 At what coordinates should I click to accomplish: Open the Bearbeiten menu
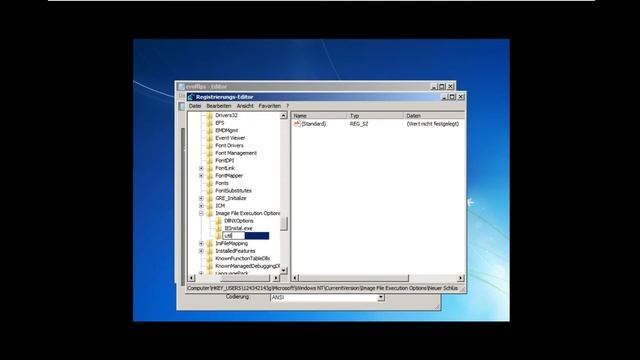pyautogui.click(x=219, y=106)
